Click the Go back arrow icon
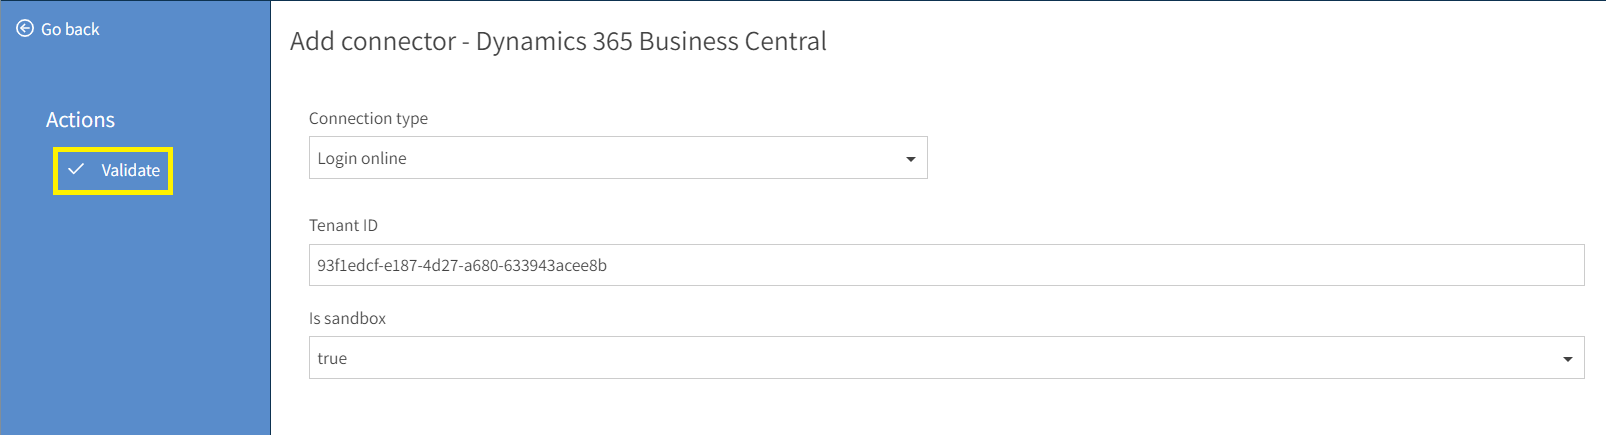This screenshot has height=435, width=1606. [x=25, y=29]
